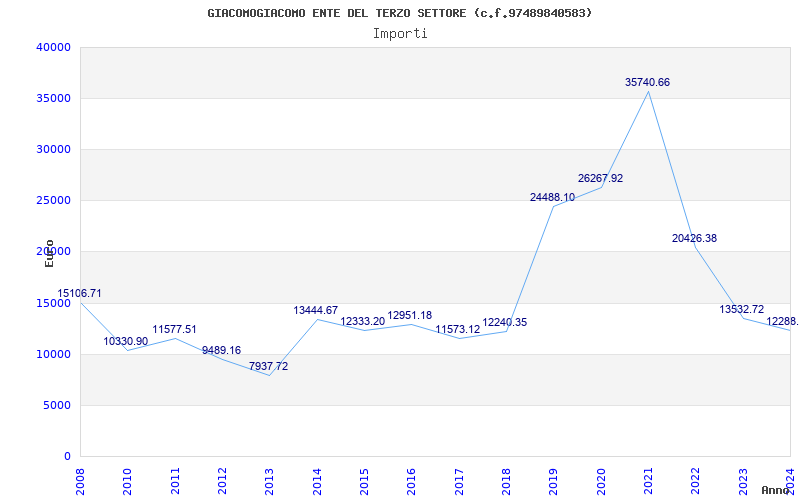
Task: Click the 2013 x-axis year label
Action: tap(269, 481)
